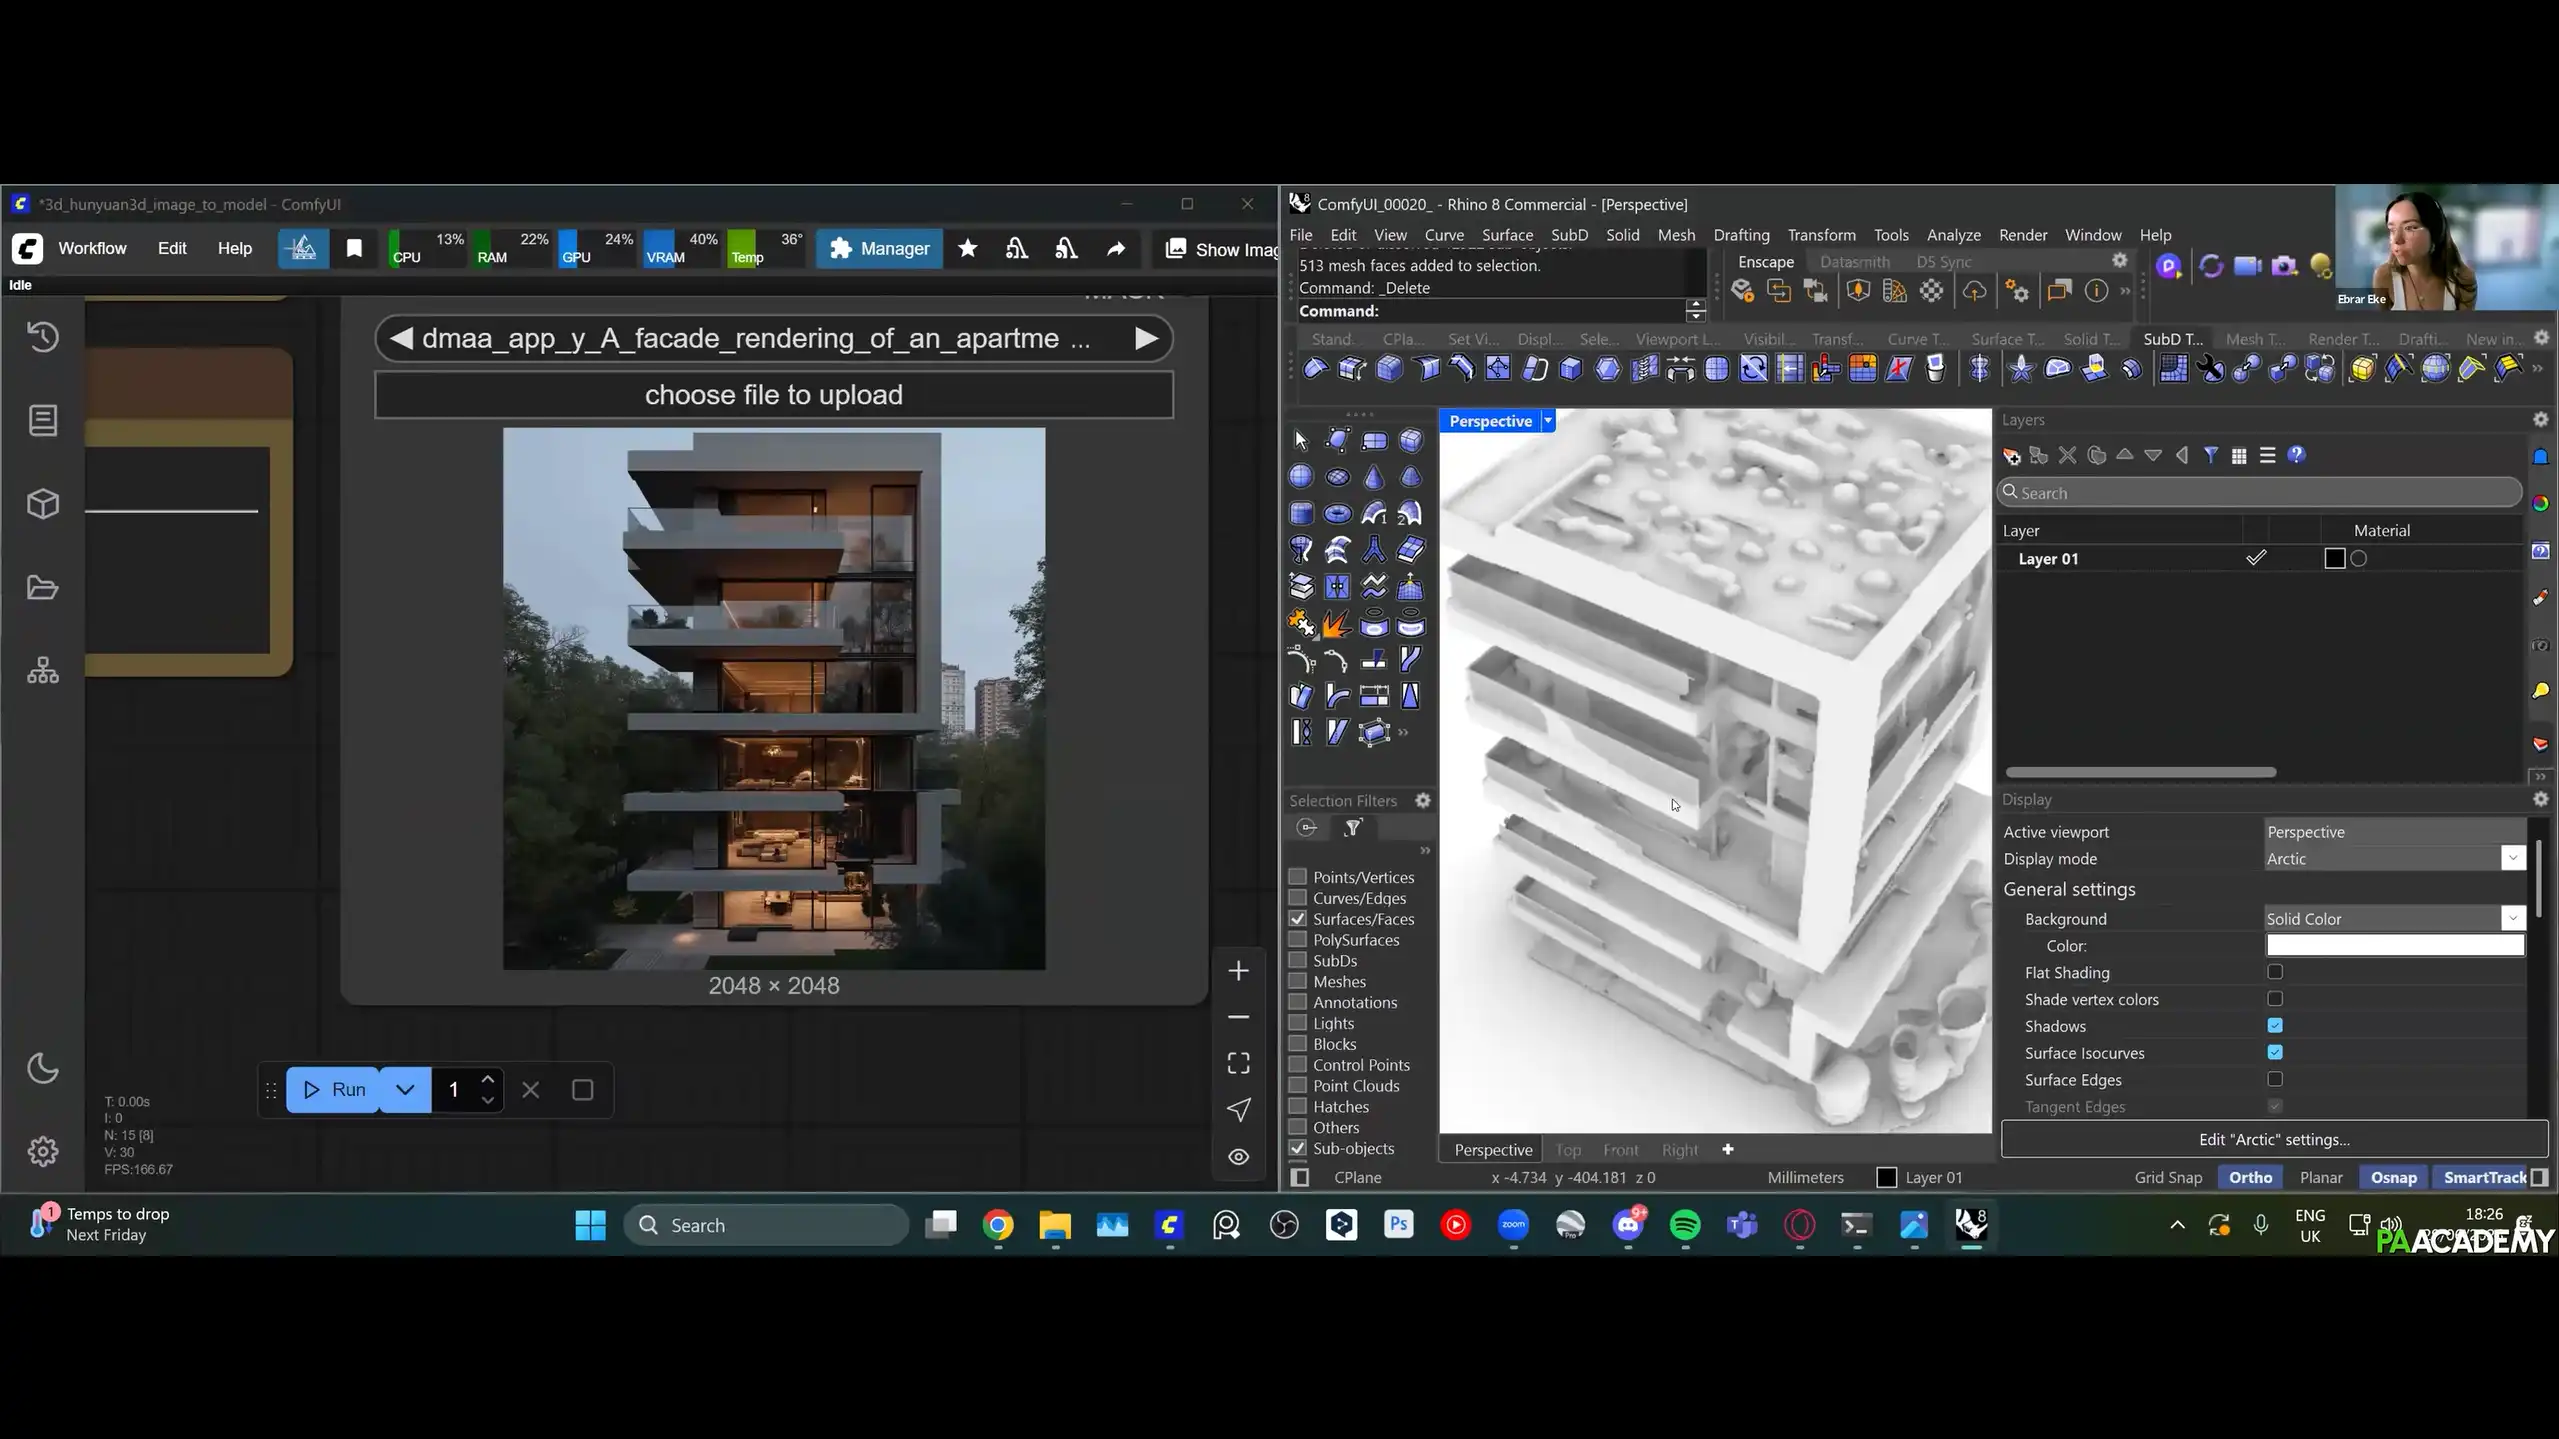This screenshot has height=1439, width=2559.
Task: Show hidden Windows system tray icons
Action: pos(2177,1225)
